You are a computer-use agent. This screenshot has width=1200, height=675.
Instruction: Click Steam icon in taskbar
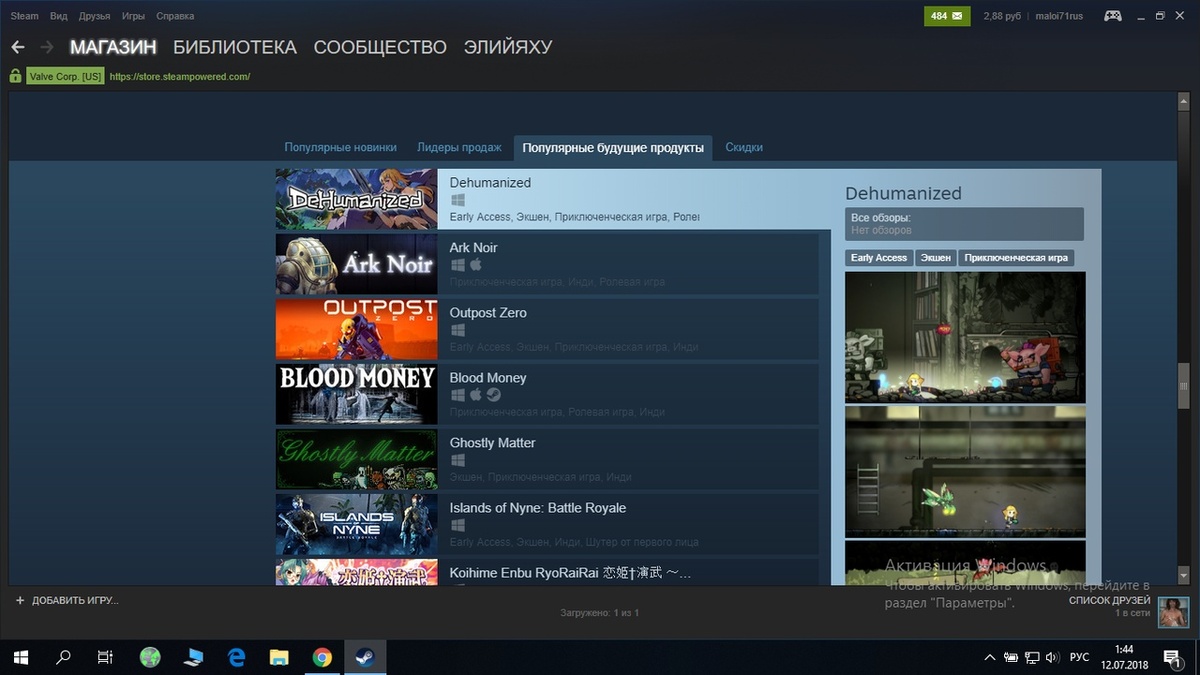[x=365, y=657]
